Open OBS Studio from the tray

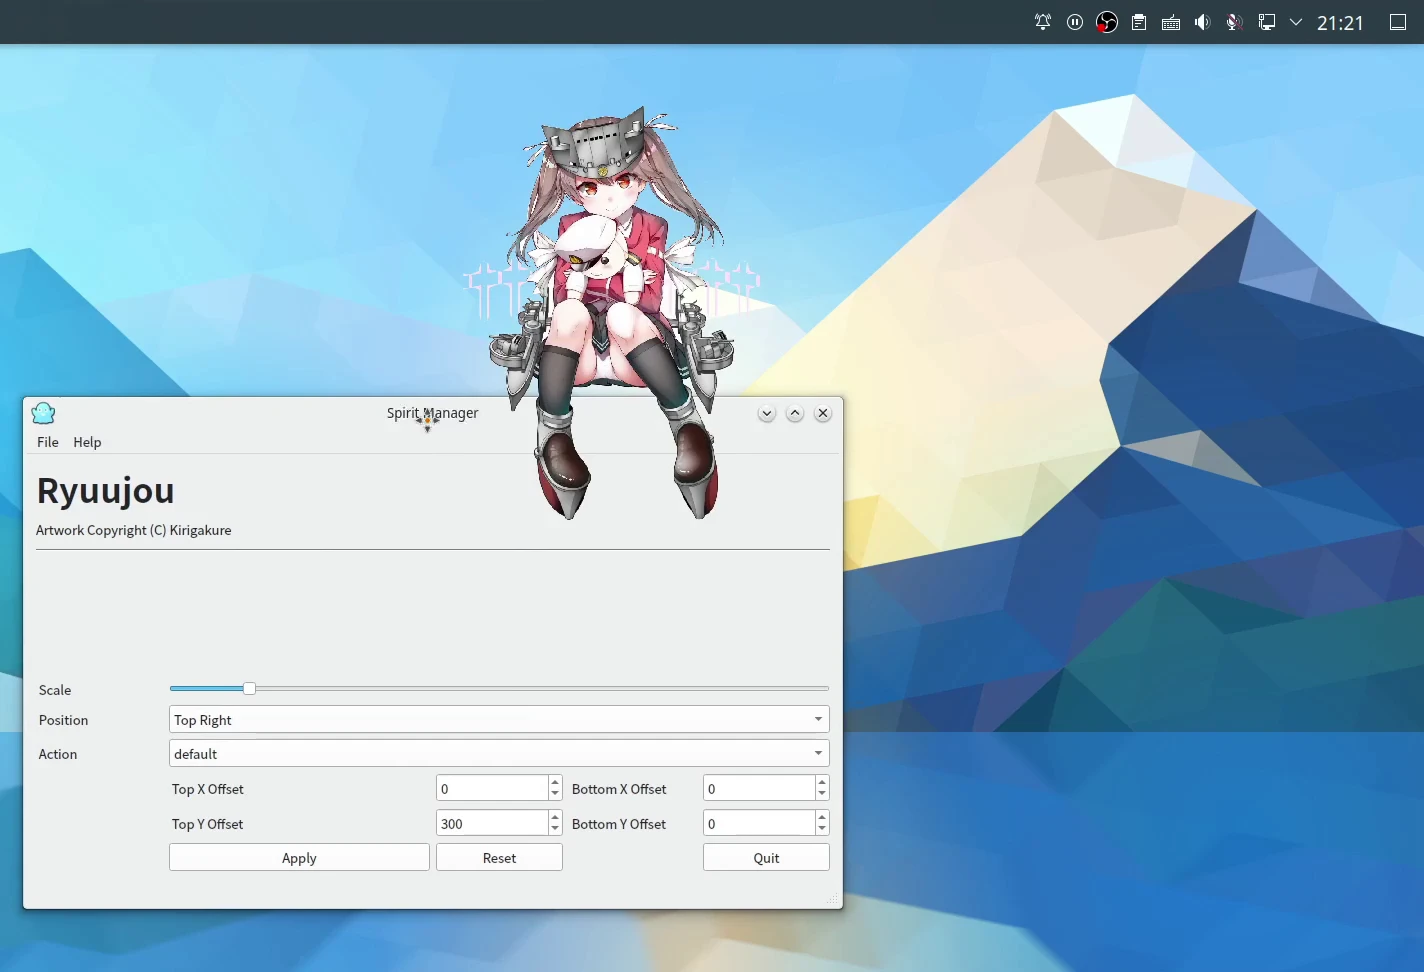[1107, 22]
